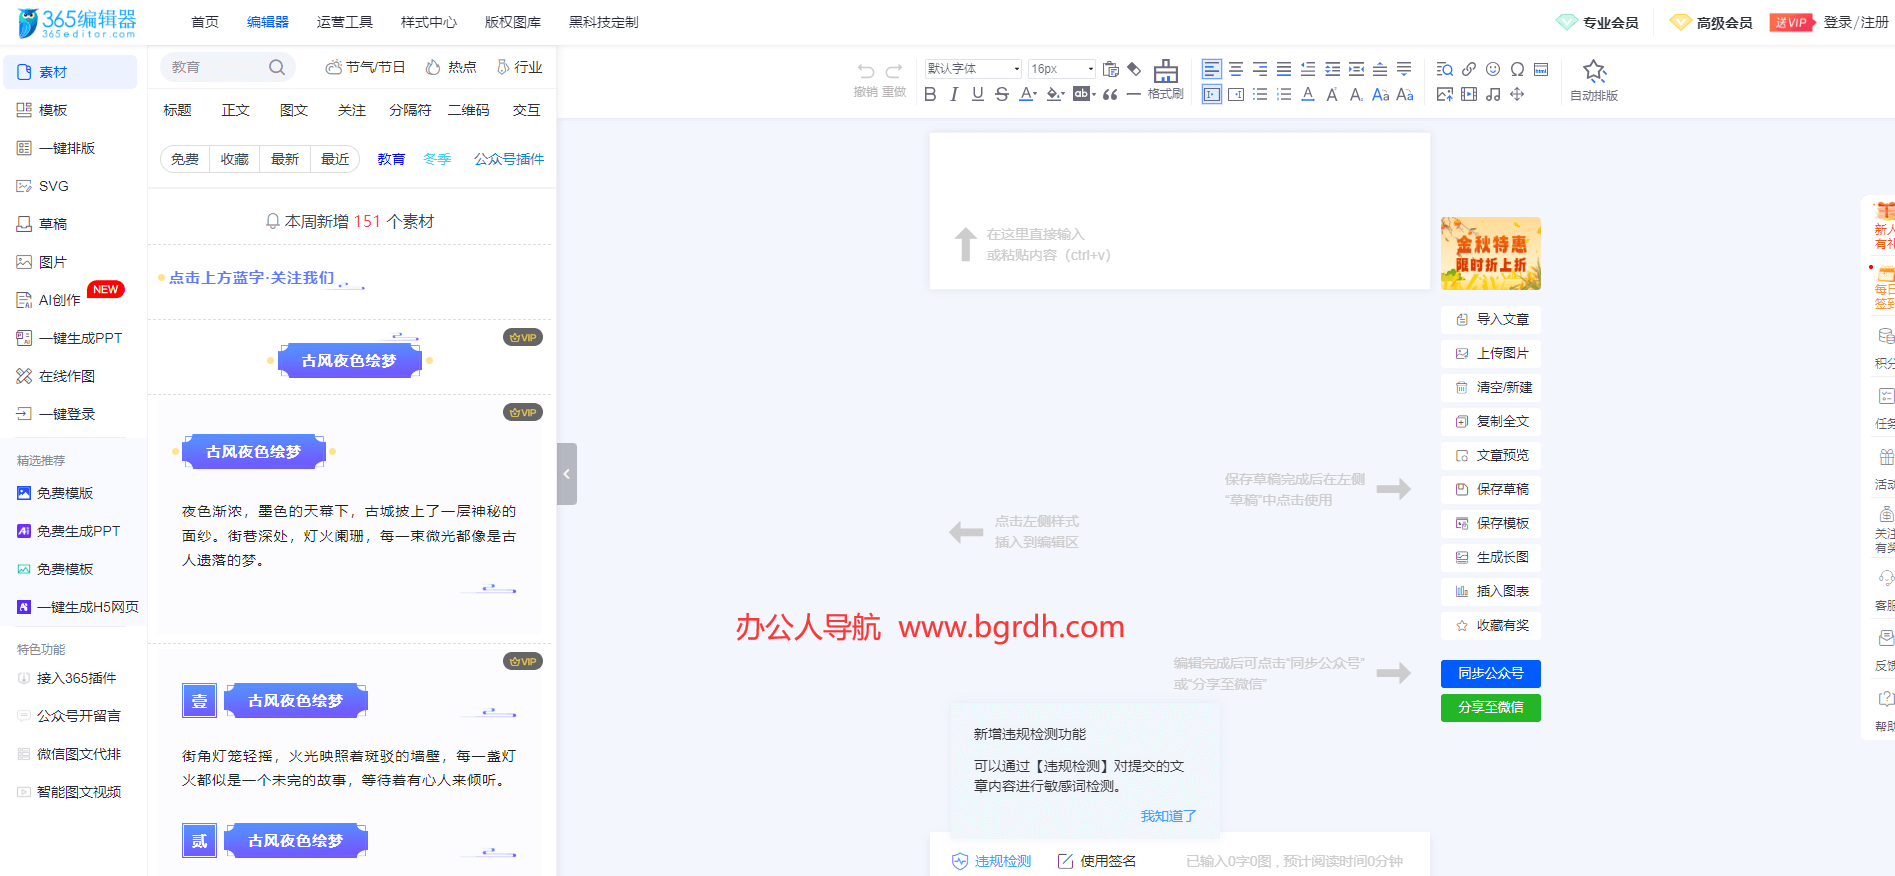Open the 运营工具 navigation menu
Image resolution: width=1895 pixels, height=876 pixels.
click(x=345, y=22)
